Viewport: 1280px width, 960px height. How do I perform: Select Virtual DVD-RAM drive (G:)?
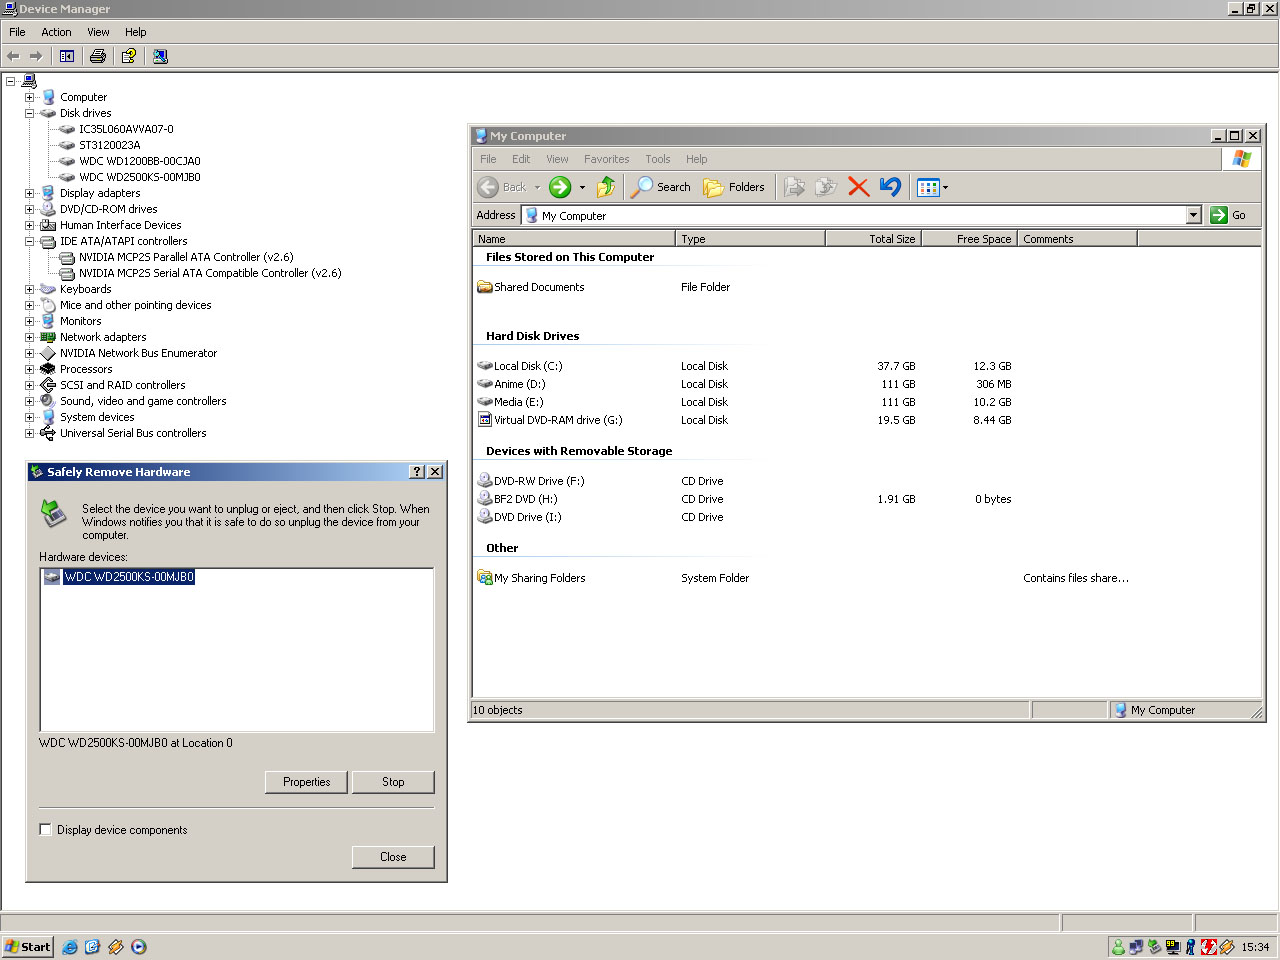[550, 420]
